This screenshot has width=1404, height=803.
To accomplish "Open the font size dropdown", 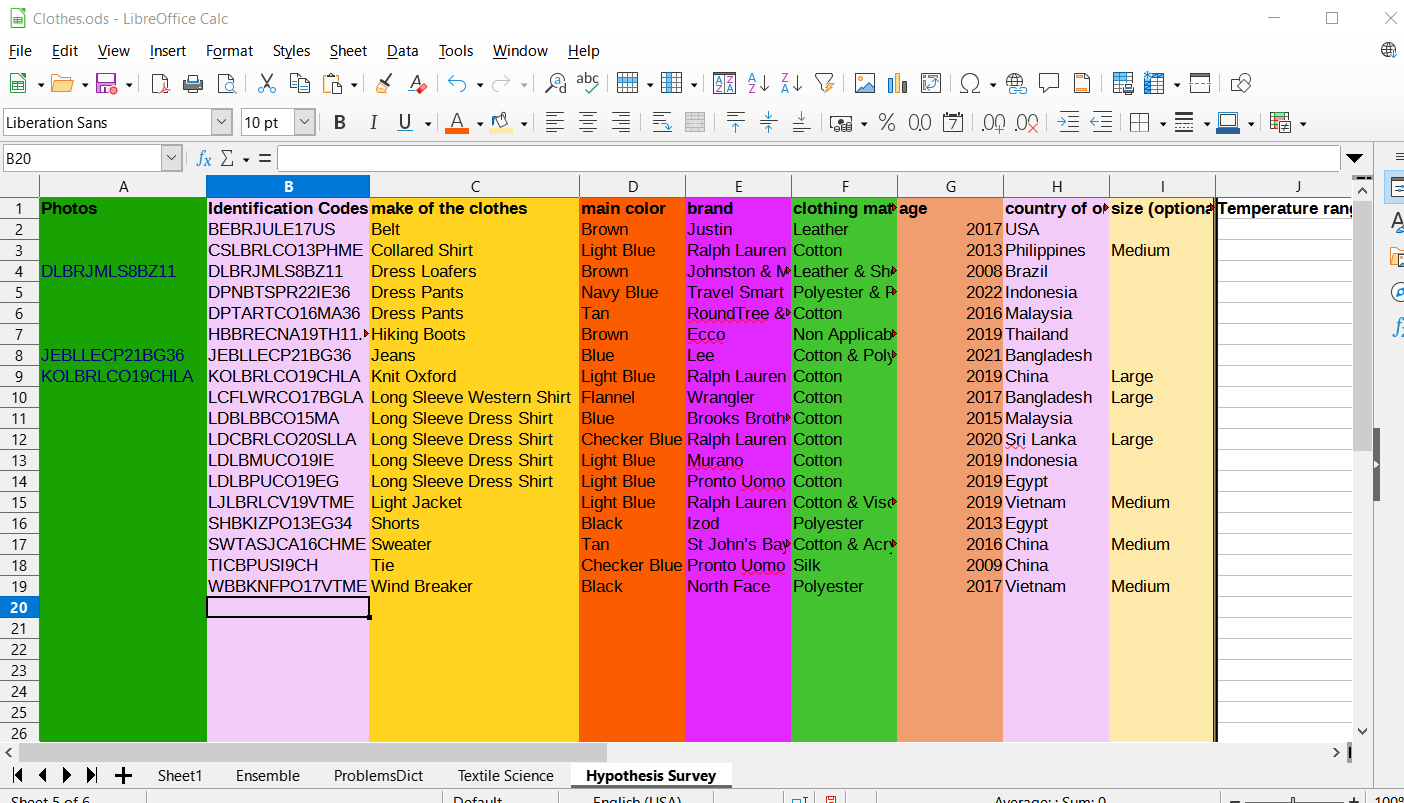I will coord(305,123).
